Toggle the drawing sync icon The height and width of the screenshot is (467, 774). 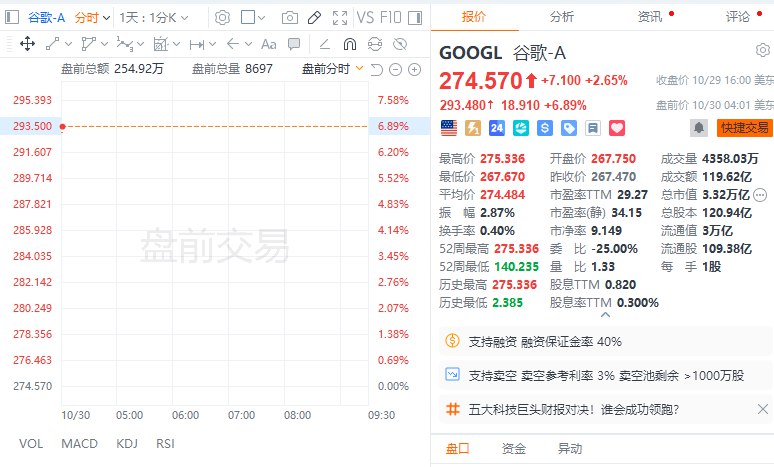click(375, 44)
